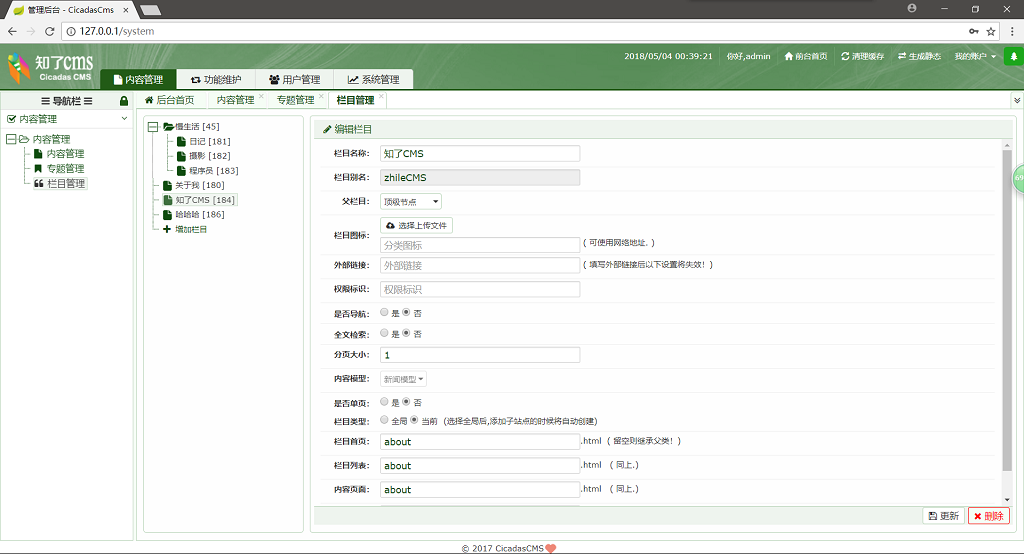Bookmark this page with the star icon
Screen dimensions: 1024x554
991,31
